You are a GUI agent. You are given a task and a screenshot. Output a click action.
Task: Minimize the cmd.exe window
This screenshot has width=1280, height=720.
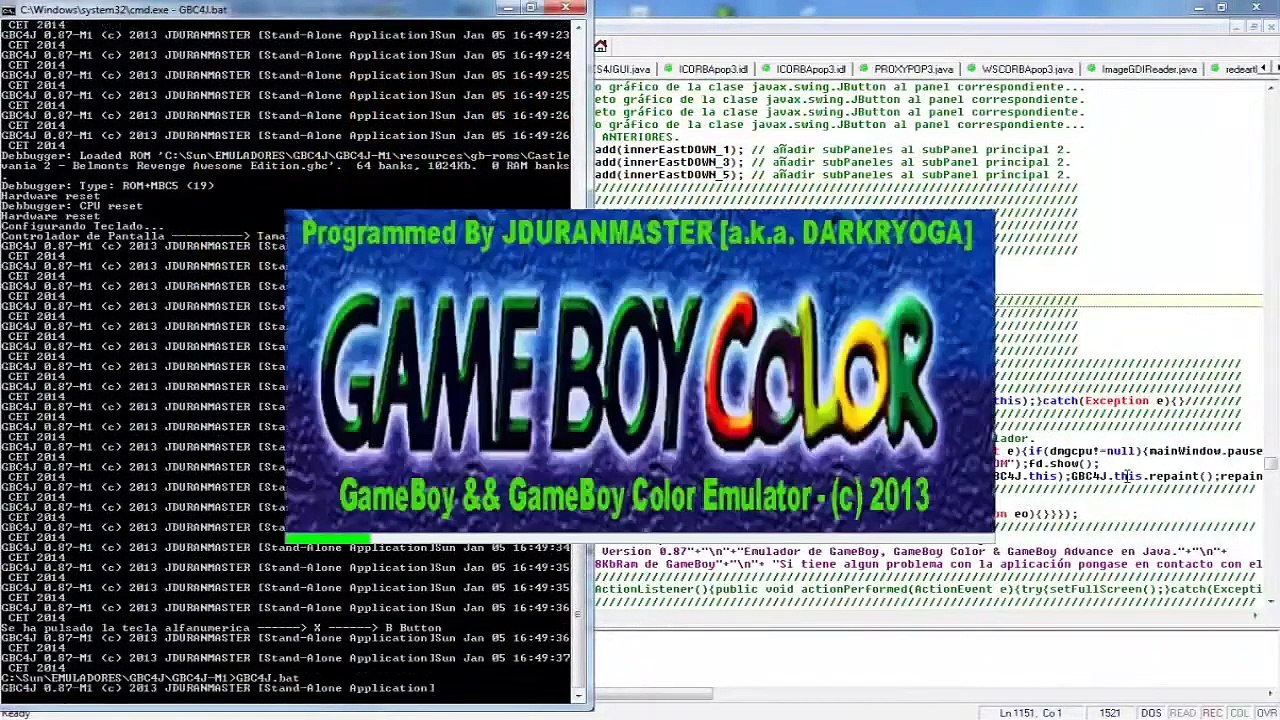tap(507, 8)
